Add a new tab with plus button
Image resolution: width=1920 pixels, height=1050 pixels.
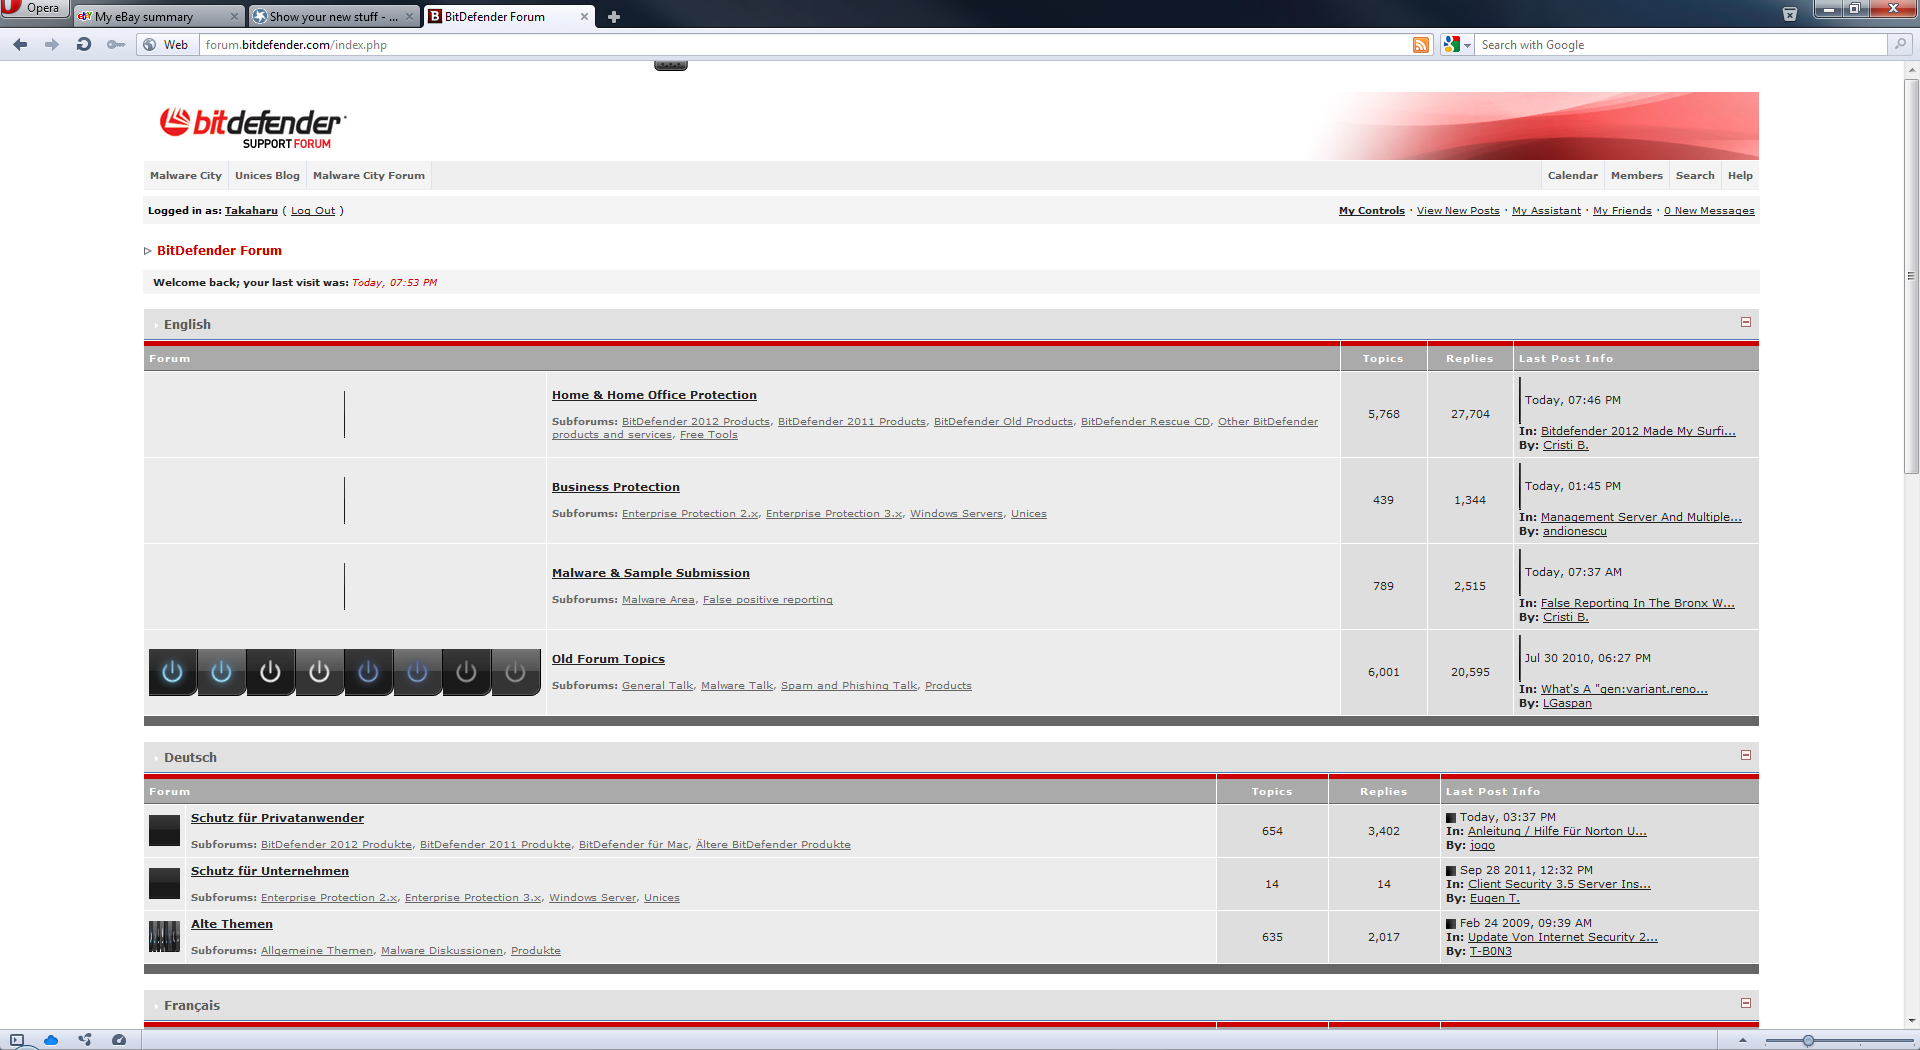pos(614,17)
